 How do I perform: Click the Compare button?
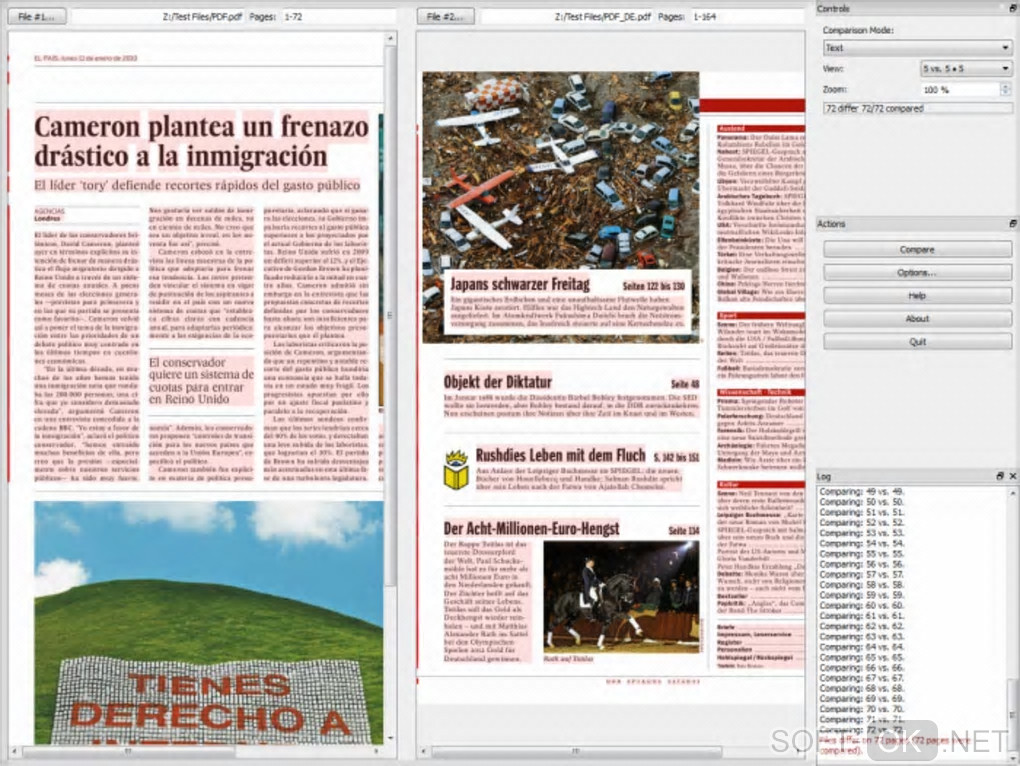pyautogui.click(x=917, y=250)
